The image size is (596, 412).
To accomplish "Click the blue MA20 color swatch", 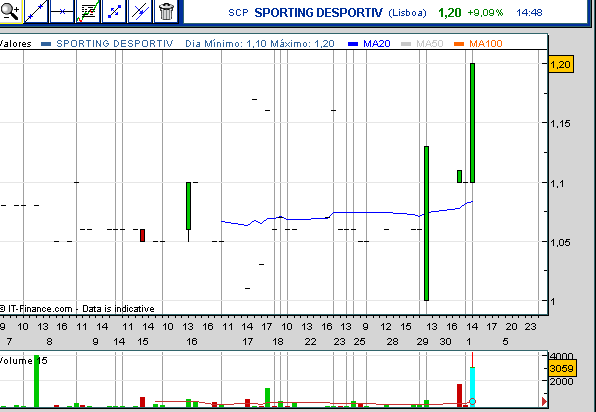I will 353,44.
